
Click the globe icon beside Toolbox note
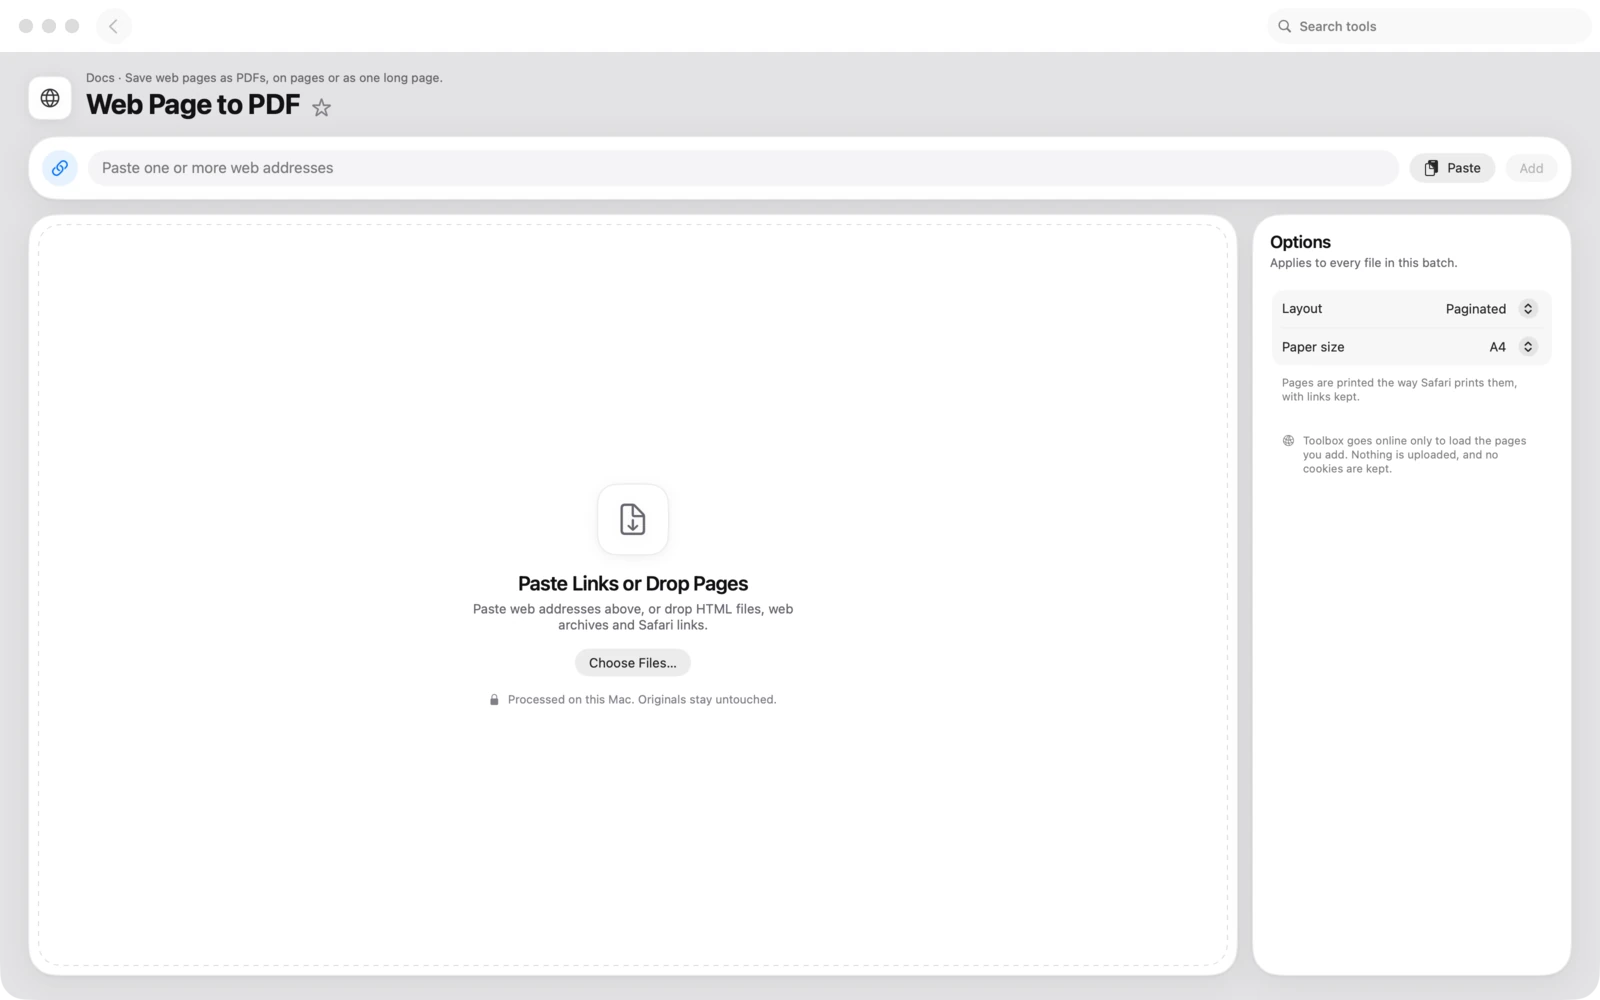tap(1288, 441)
